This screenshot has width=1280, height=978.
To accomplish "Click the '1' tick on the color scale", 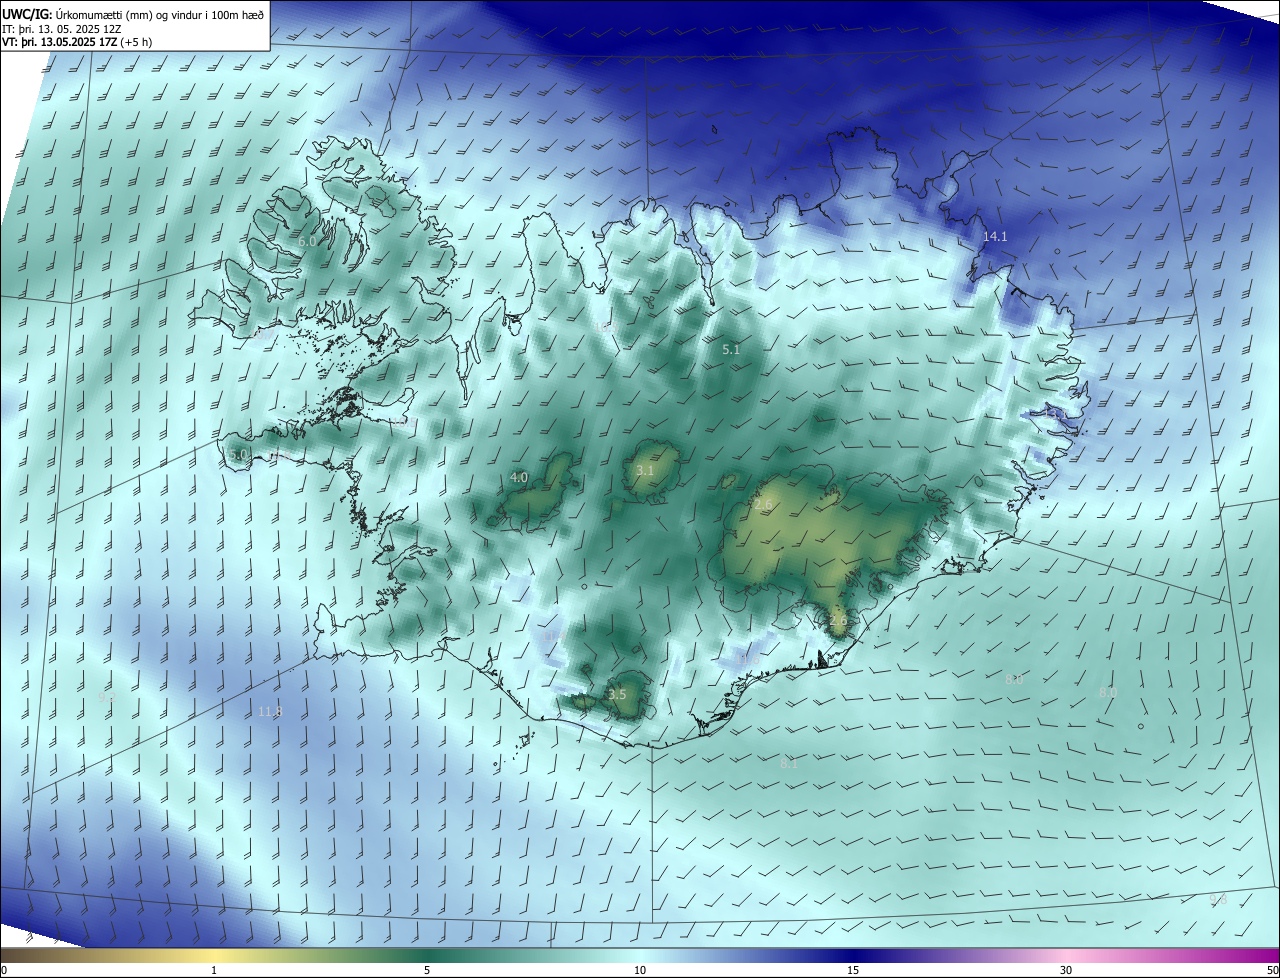I will tap(214, 970).
